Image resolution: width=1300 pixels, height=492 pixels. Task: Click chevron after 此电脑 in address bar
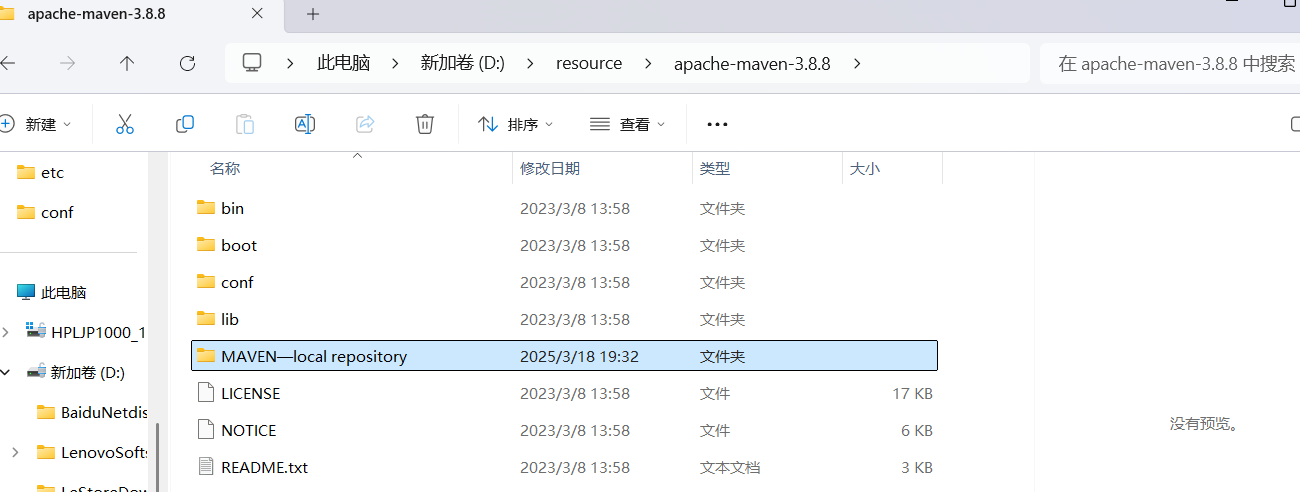(395, 63)
